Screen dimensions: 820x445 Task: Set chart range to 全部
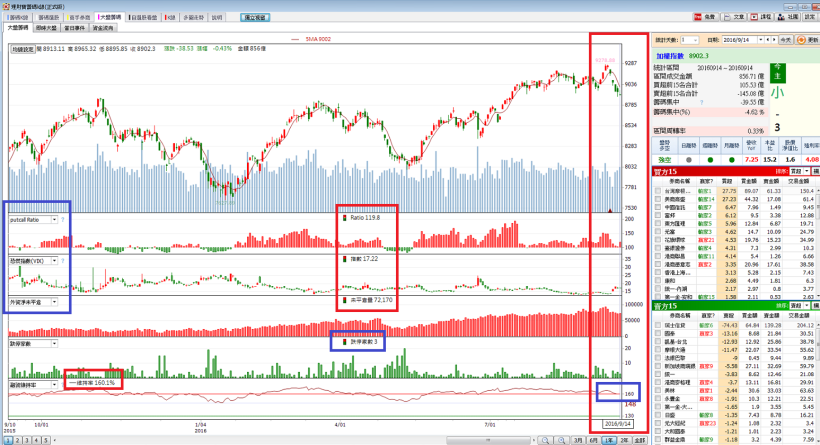[640, 440]
